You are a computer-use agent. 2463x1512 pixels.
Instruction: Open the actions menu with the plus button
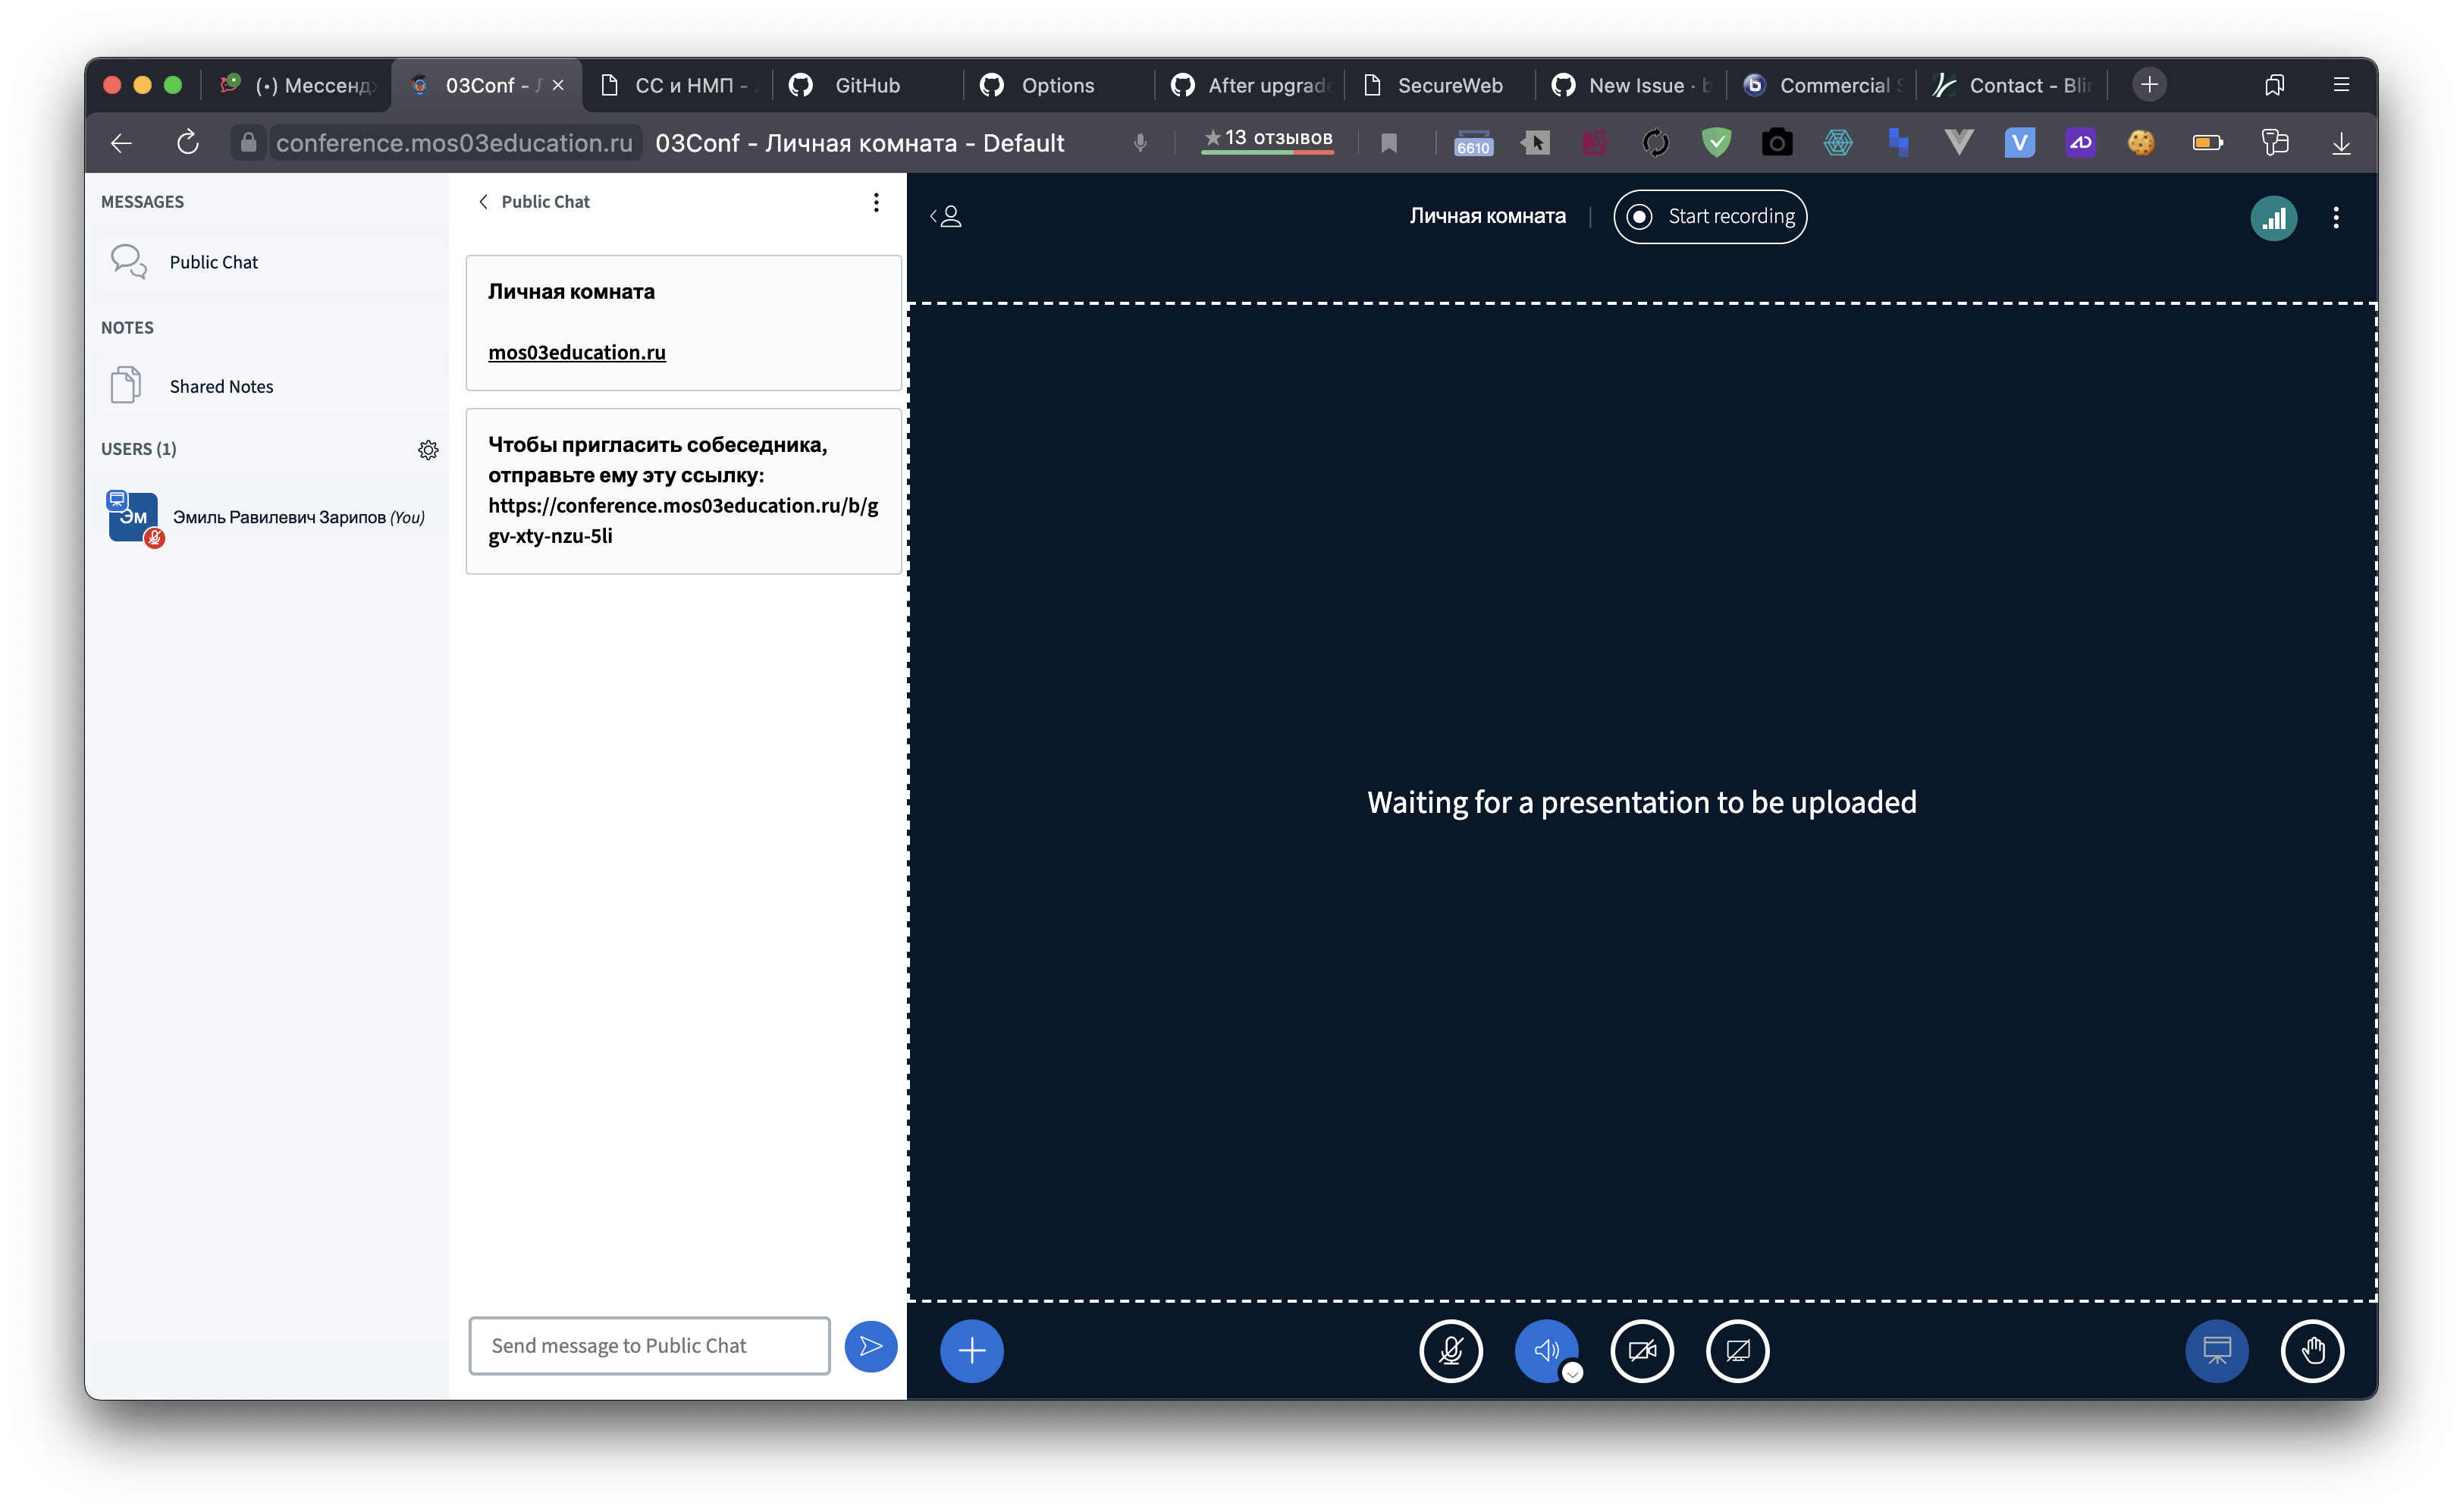coord(971,1350)
